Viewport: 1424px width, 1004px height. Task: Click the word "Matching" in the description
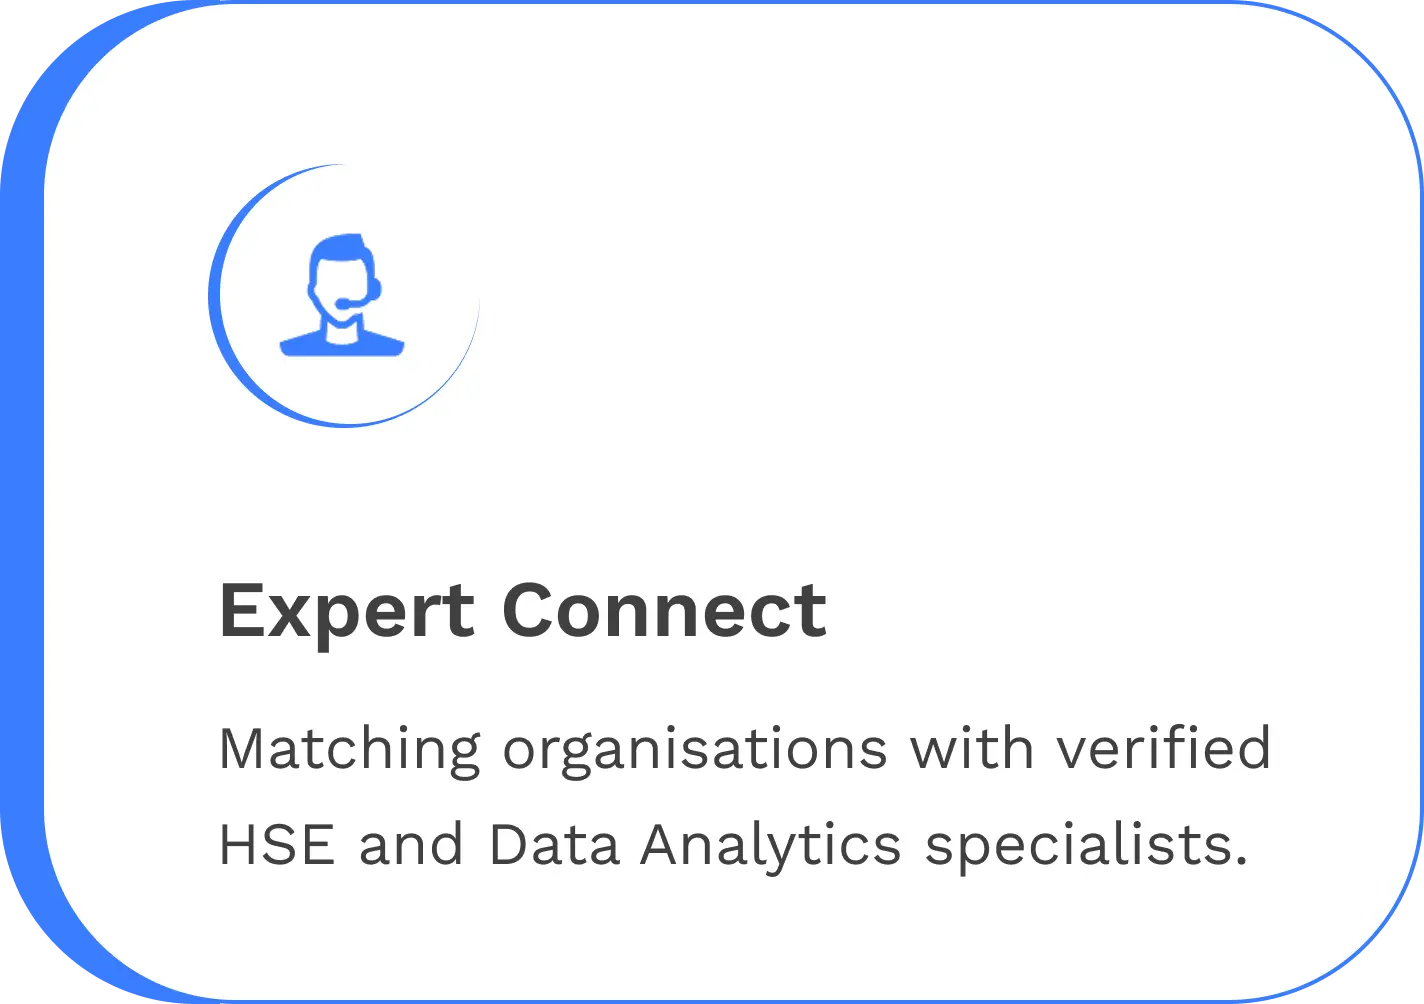click(349, 748)
